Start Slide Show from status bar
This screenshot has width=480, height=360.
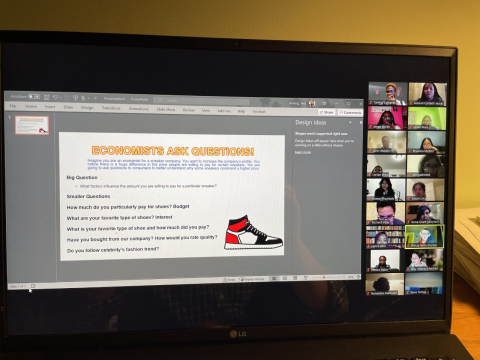pyautogui.click(x=305, y=278)
